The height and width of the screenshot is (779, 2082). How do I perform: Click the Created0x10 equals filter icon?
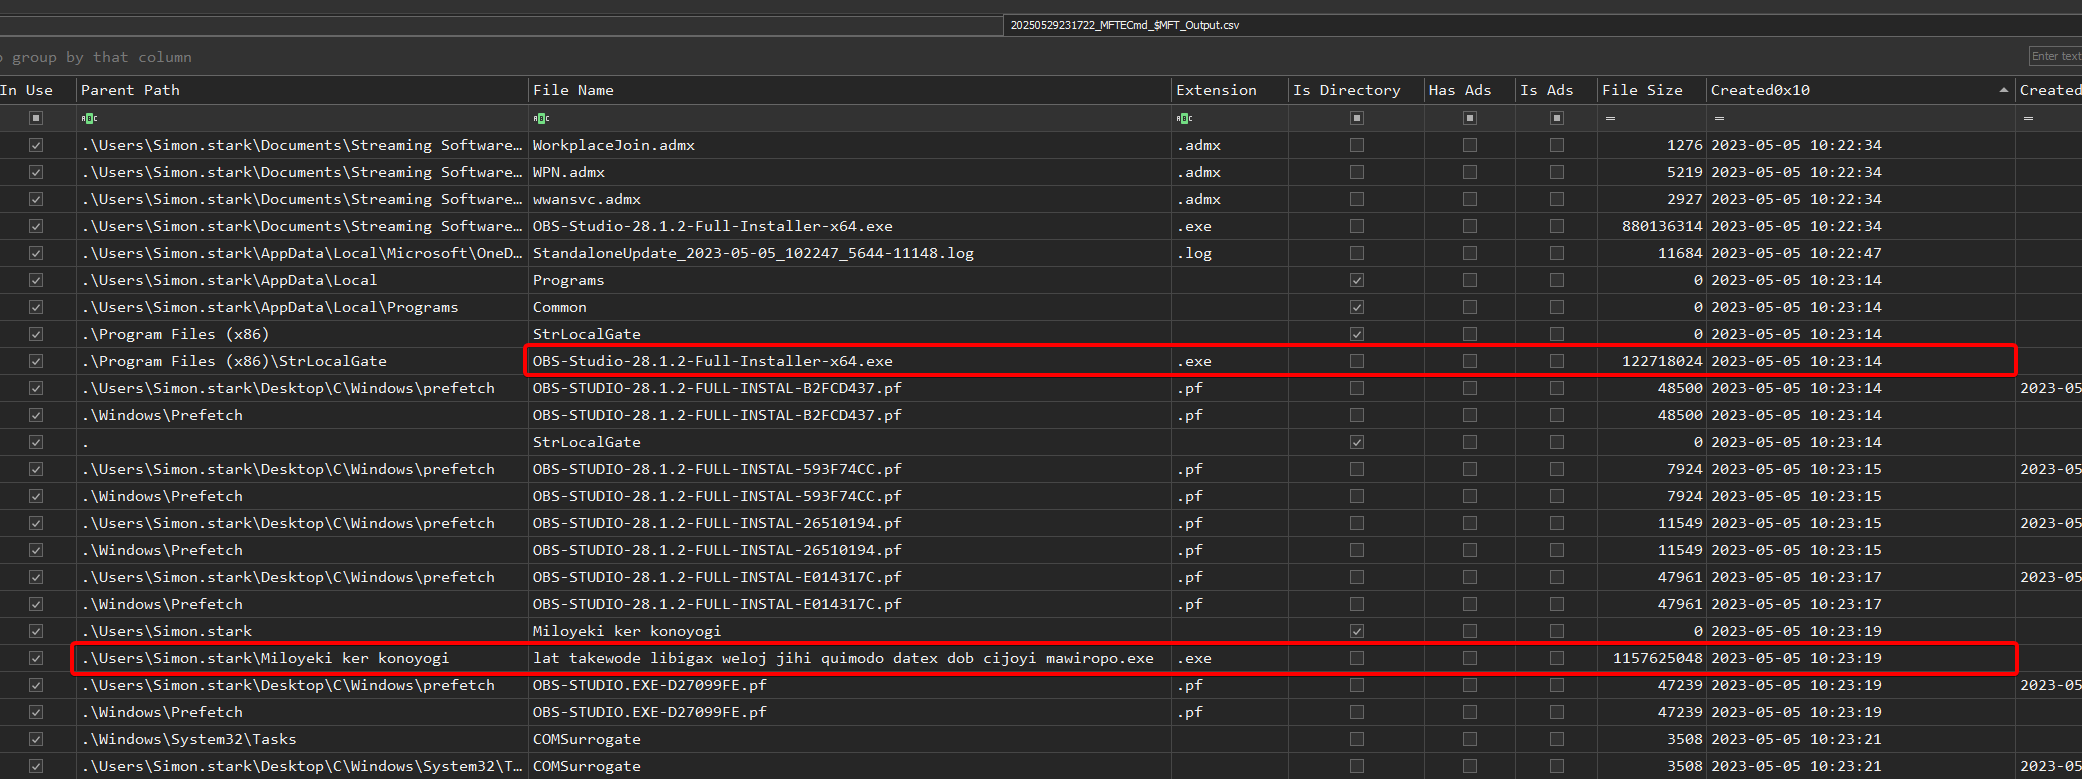tap(1719, 118)
